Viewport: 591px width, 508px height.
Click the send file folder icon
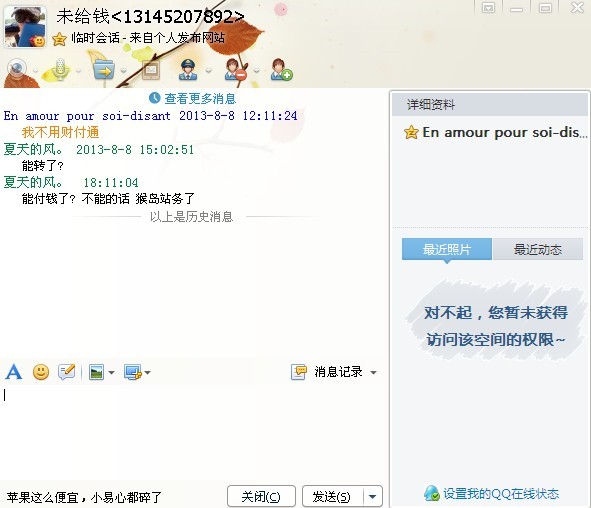click(104, 70)
